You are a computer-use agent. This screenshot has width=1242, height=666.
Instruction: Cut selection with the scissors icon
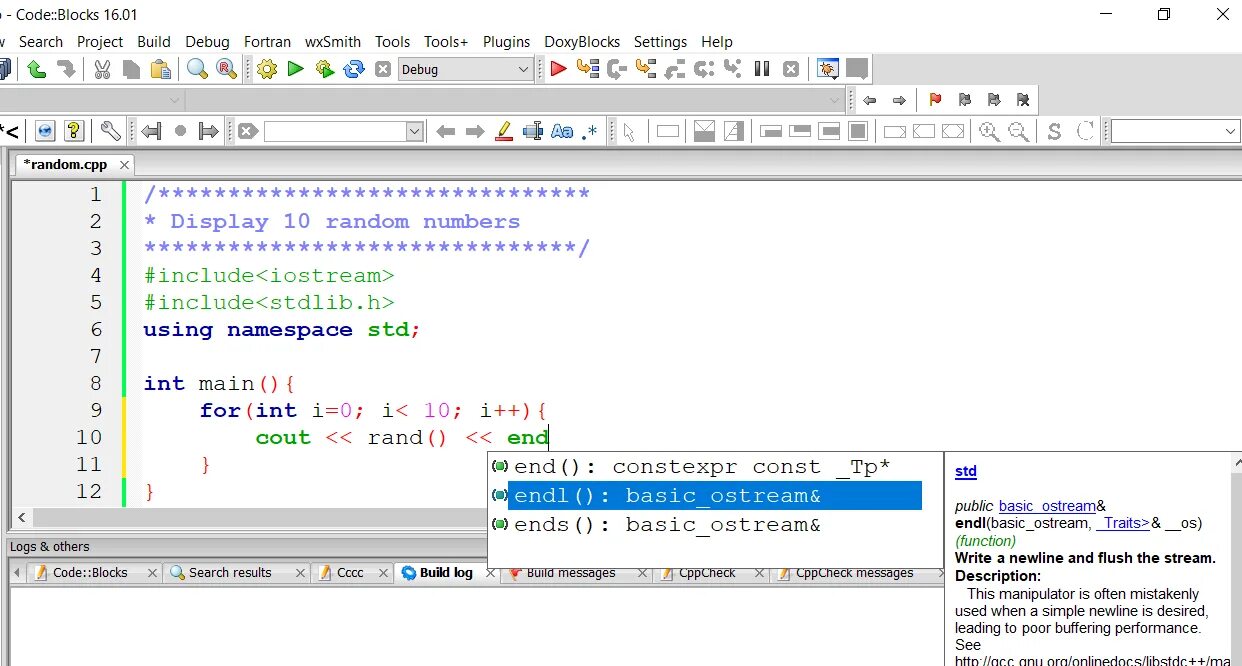(102, 69)
